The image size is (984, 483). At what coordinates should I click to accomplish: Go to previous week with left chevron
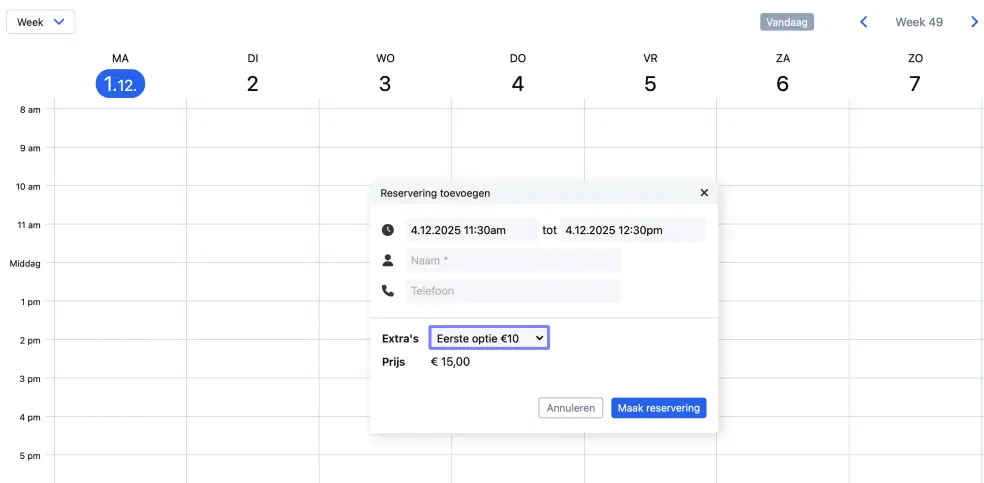(x=864, y=22)
